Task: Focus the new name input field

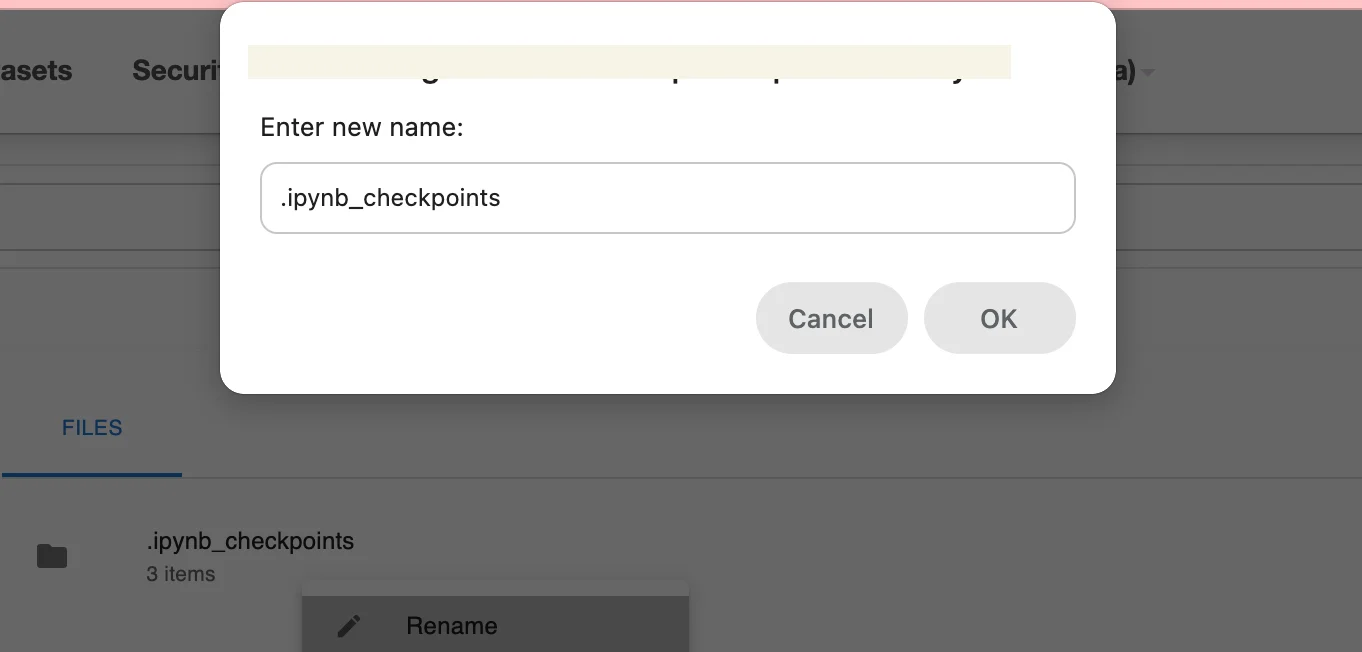Action: (x=667, y=198)
